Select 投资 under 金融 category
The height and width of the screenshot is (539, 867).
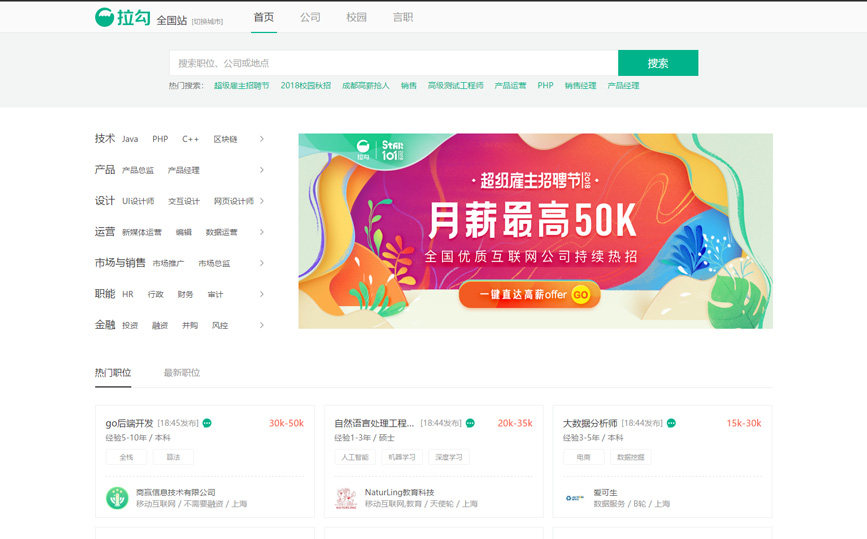point(130,325)
